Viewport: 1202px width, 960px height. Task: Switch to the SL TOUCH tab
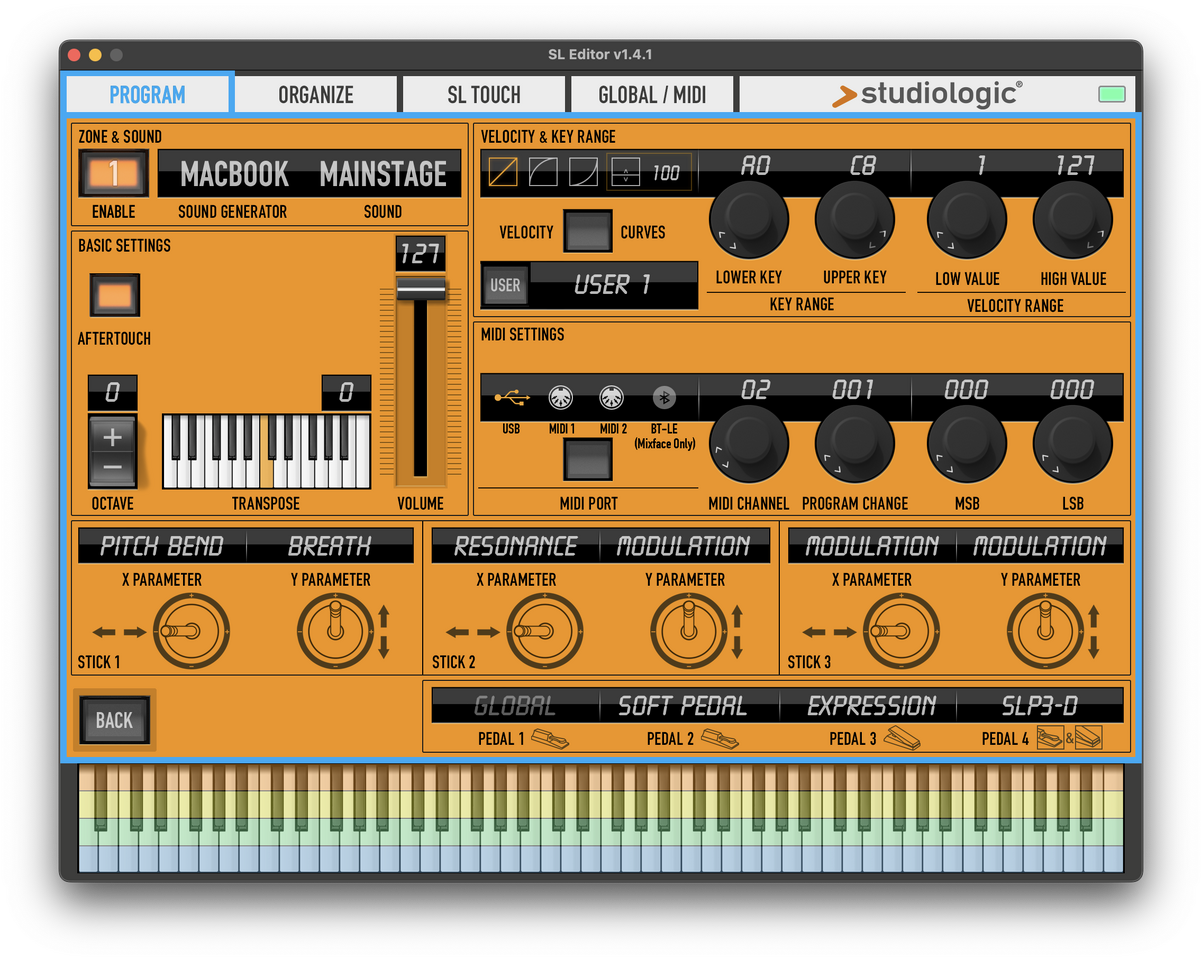pos(484,94)
